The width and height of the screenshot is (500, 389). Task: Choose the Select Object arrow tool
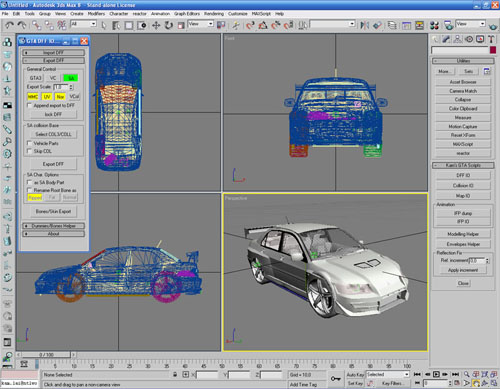coord(104,25)
